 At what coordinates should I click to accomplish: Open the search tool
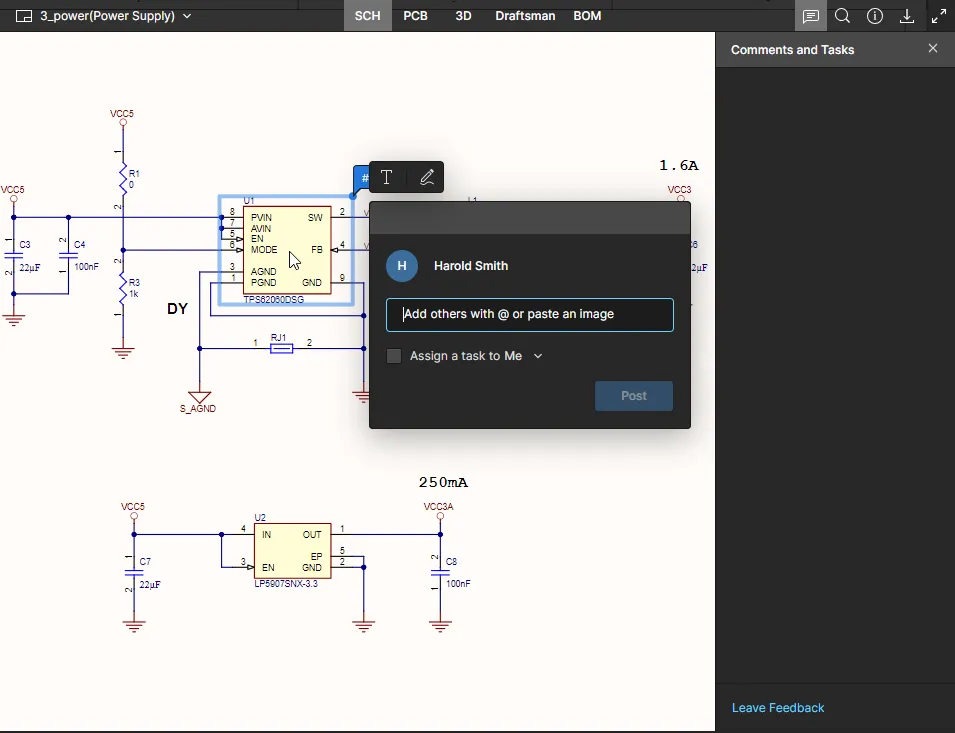tap(842, 16)
